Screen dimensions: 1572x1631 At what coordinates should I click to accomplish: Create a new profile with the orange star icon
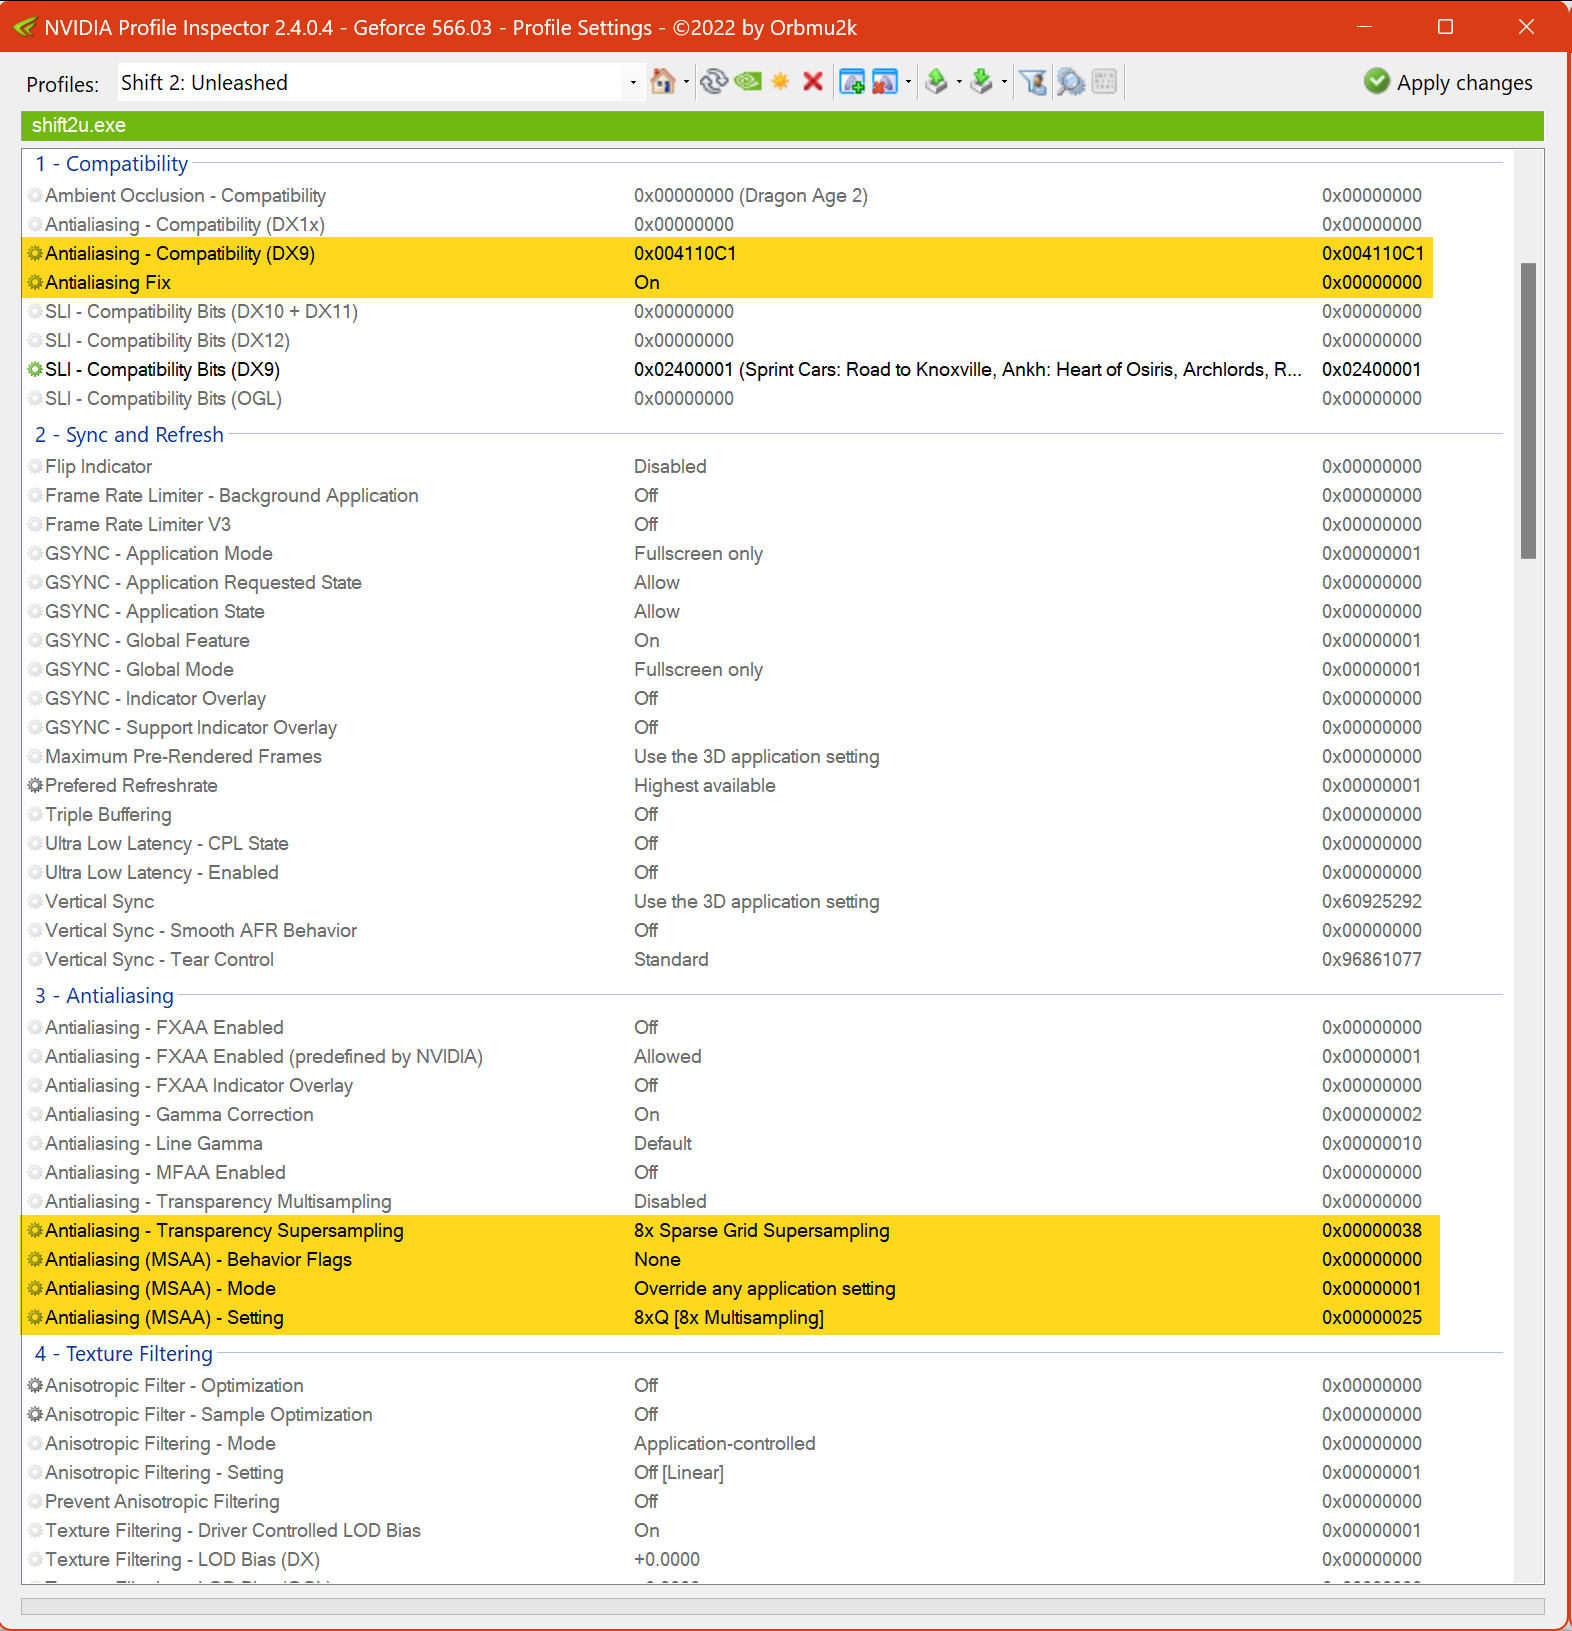[781, 82]
